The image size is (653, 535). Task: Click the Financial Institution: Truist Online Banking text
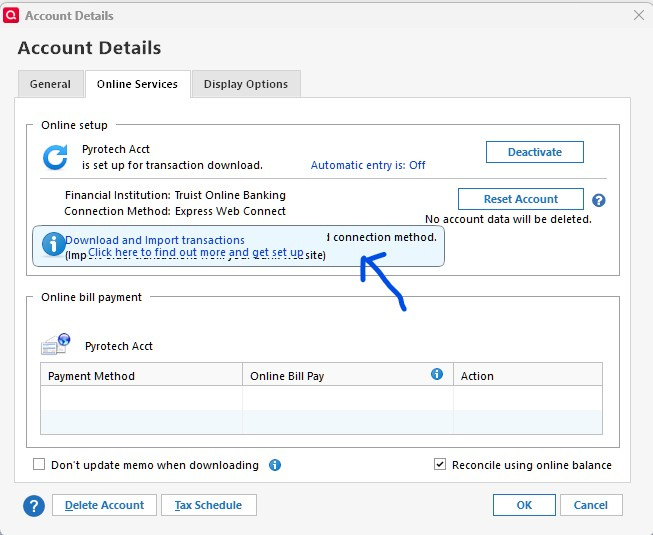(175, 195)
